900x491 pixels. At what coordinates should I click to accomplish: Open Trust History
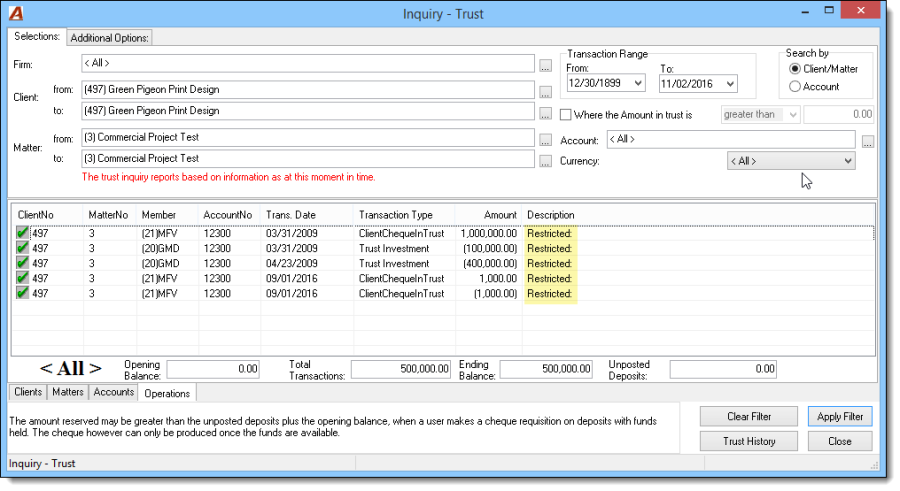pyautogui.click(x=748, y=441)
